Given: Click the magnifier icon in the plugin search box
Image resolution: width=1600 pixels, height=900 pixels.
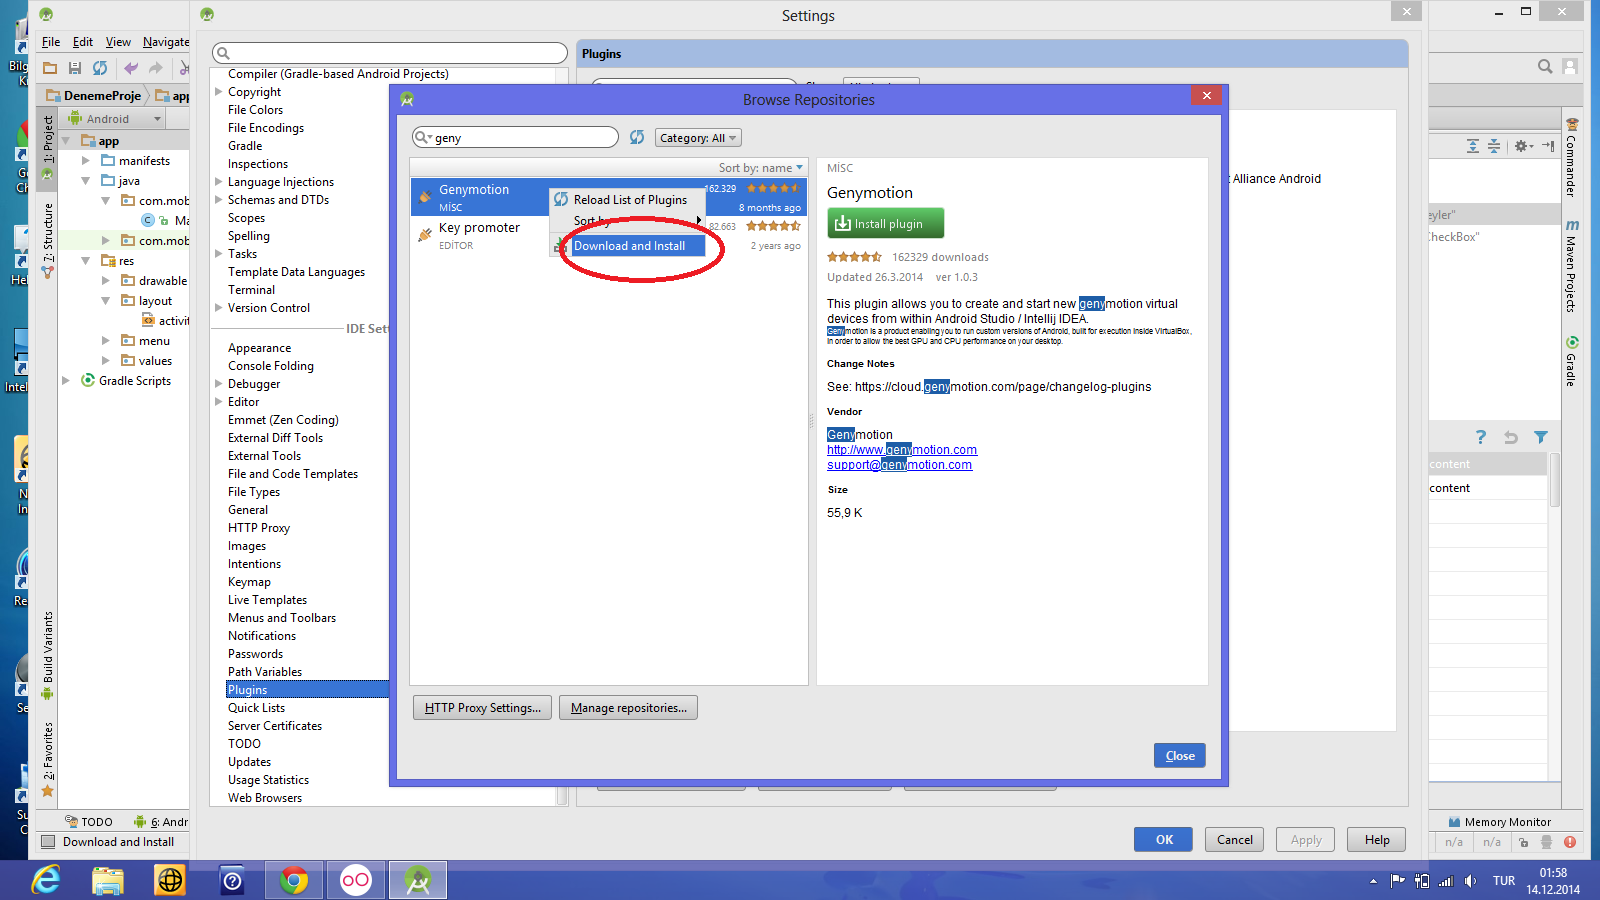Looking at the screenshot, I should pos(423,137).
